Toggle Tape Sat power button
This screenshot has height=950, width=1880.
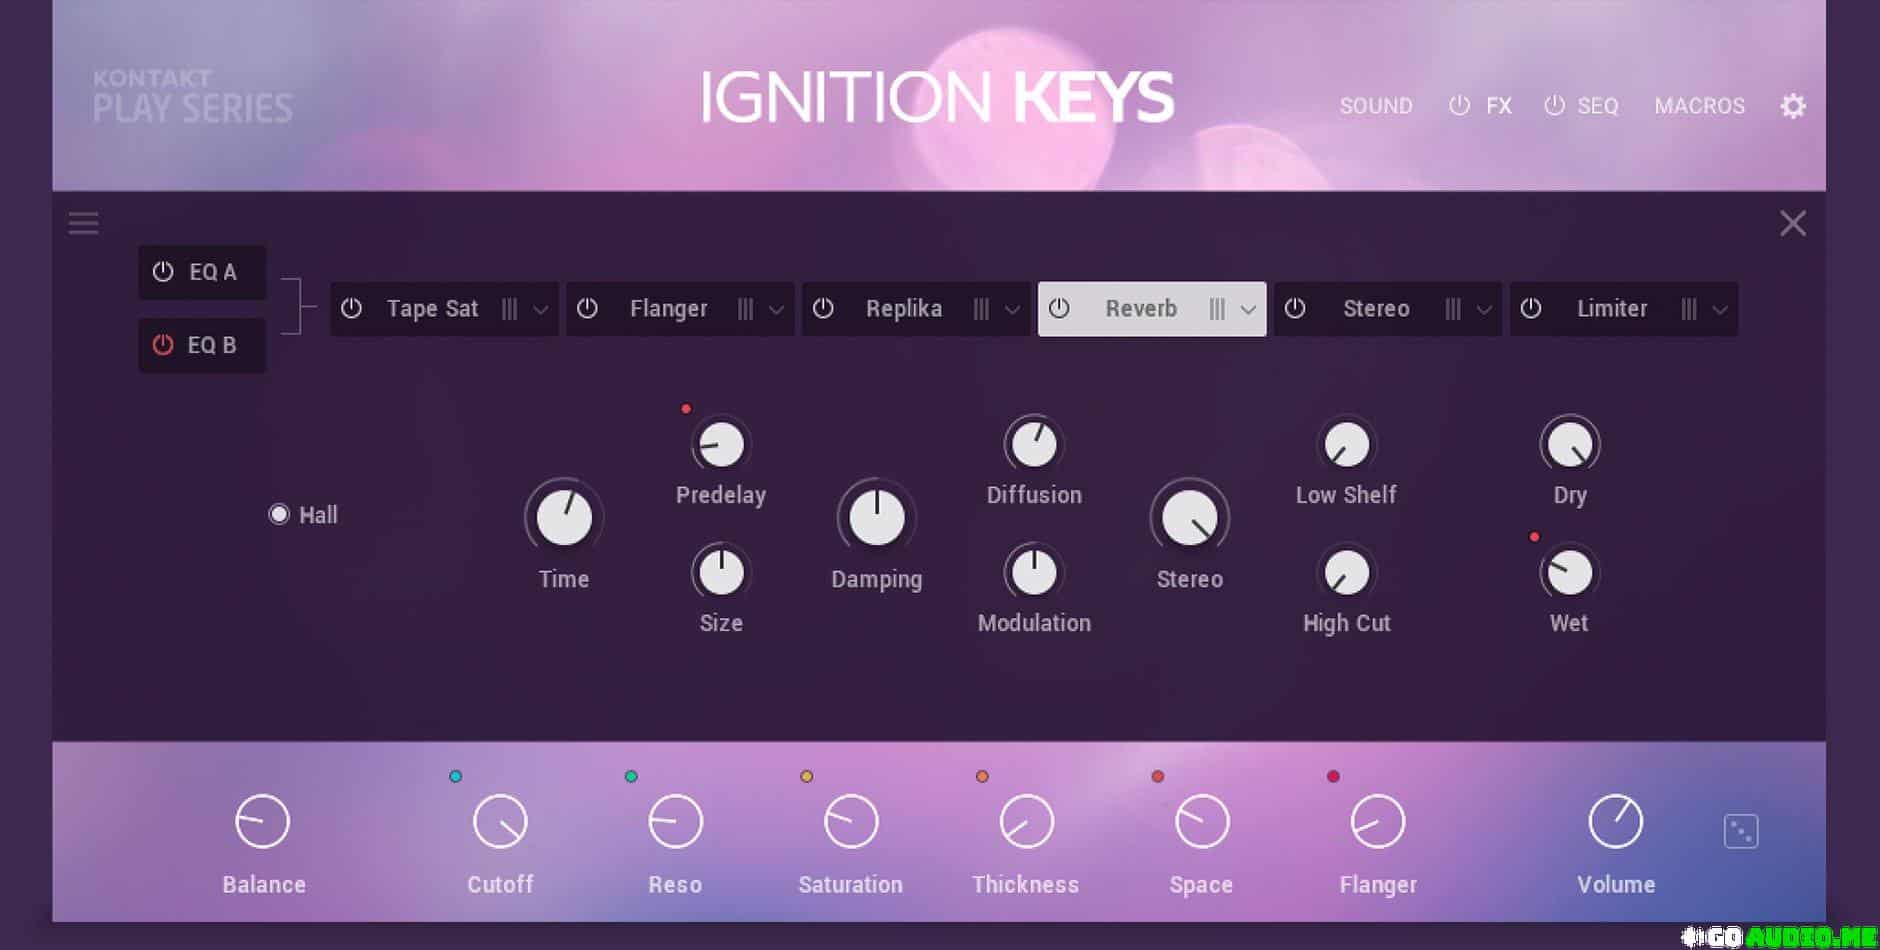pos(351,308)
